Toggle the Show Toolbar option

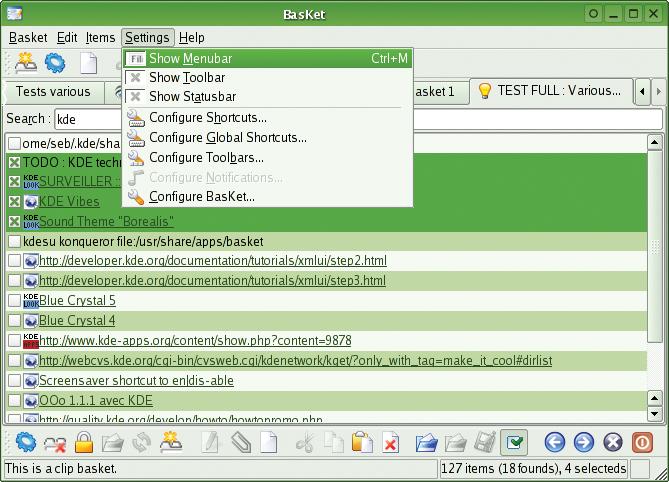(x=267, y=78)
